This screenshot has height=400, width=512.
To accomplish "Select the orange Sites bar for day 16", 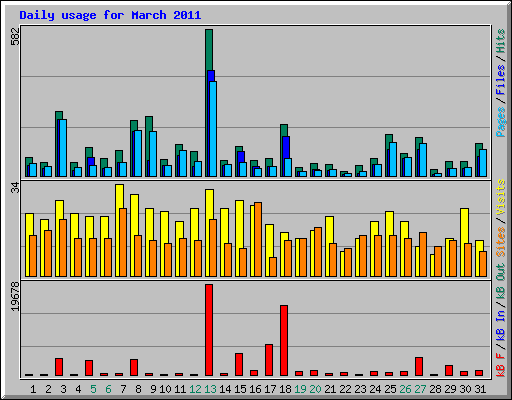I will click(x=258, y=239).
